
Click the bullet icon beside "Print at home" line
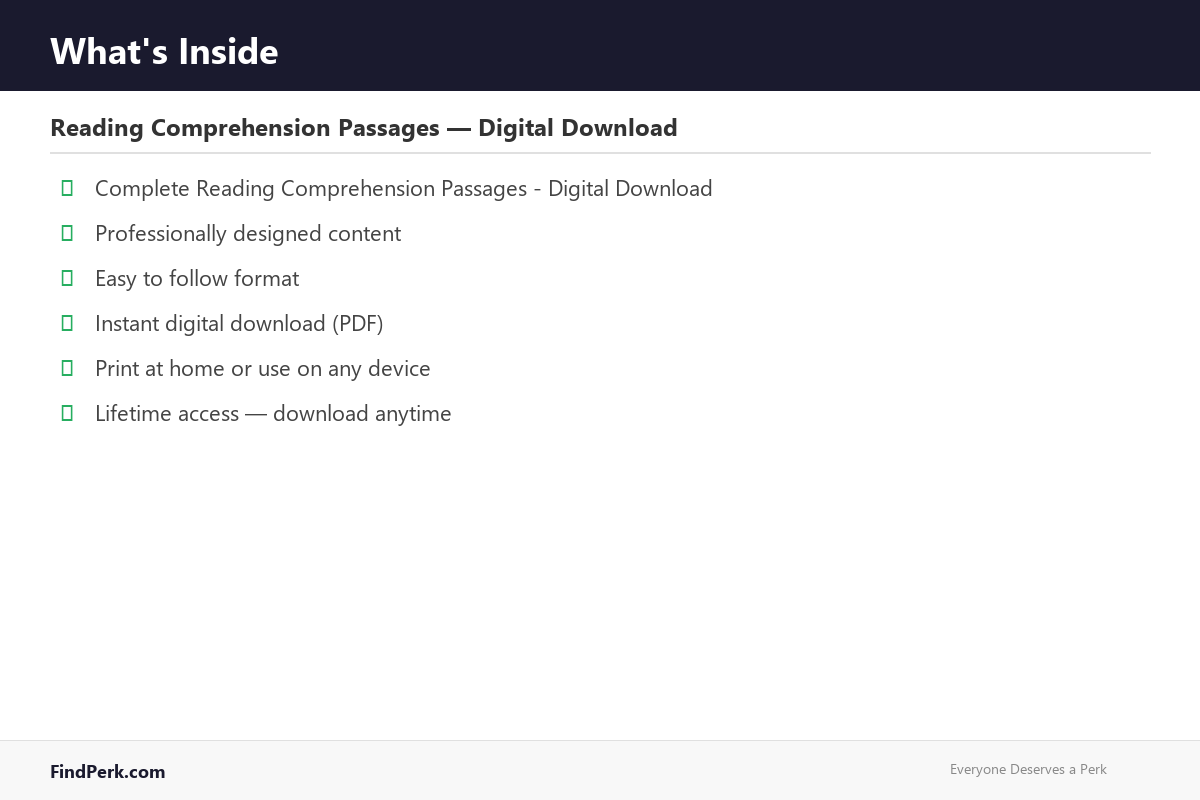pyautogui.click(x=67, y=368)
